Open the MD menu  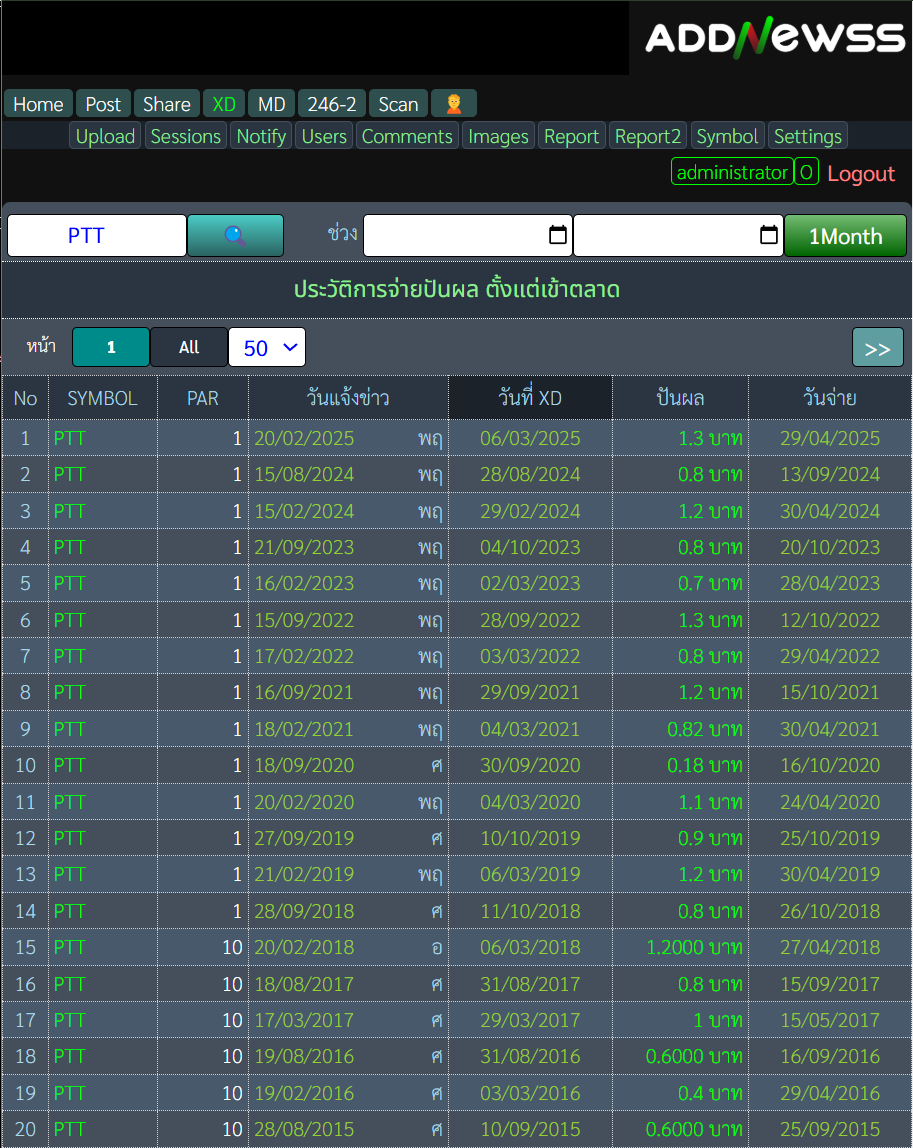[272, 104]
